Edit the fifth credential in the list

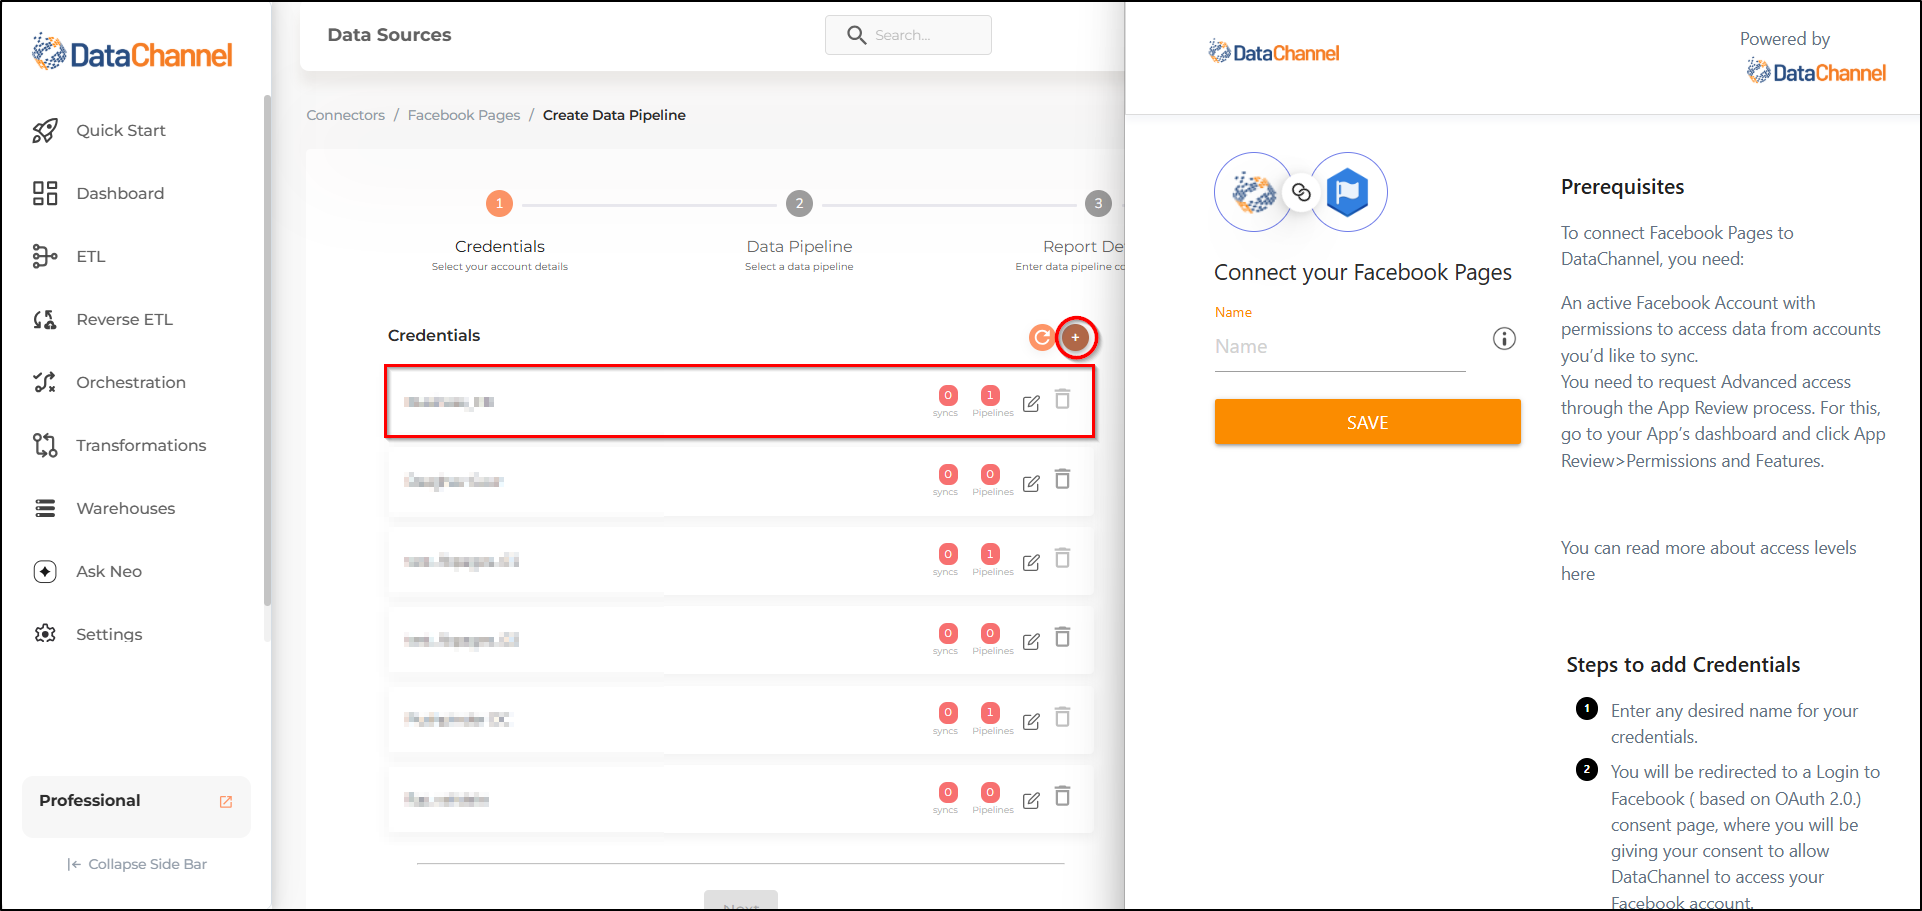(x=1031, y=721)
